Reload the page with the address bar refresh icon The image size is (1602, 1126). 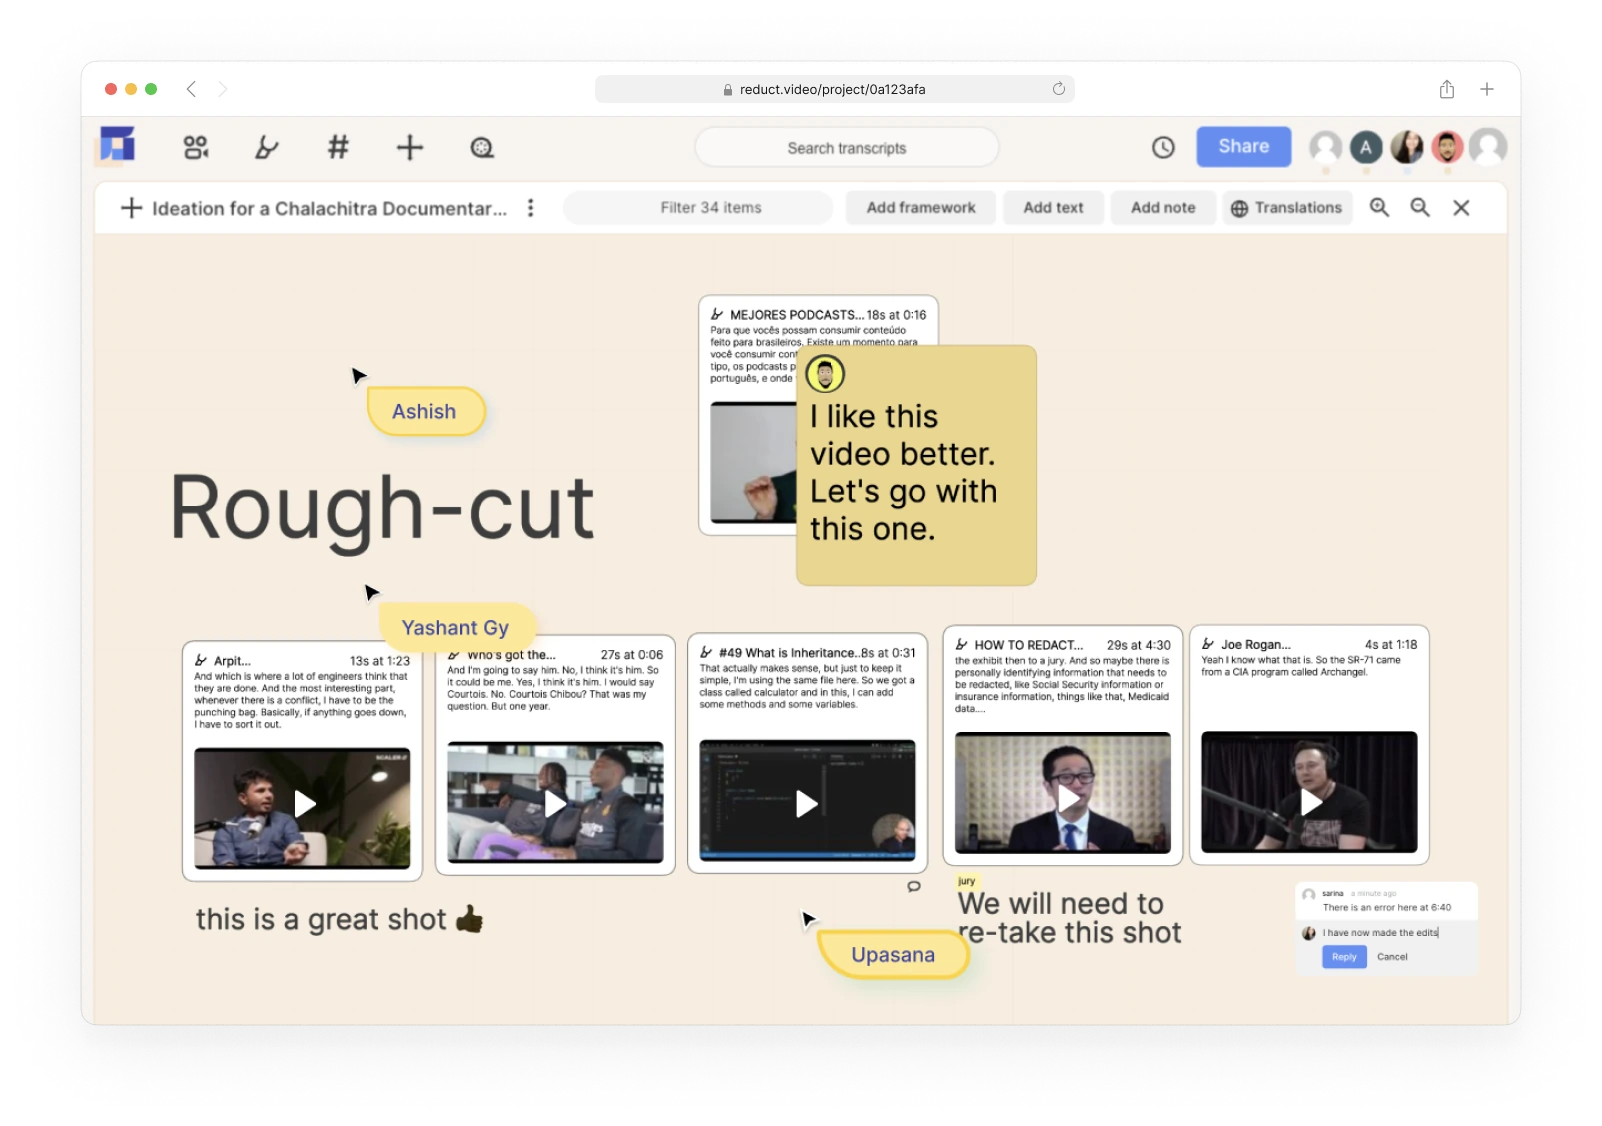point(1059,89)
